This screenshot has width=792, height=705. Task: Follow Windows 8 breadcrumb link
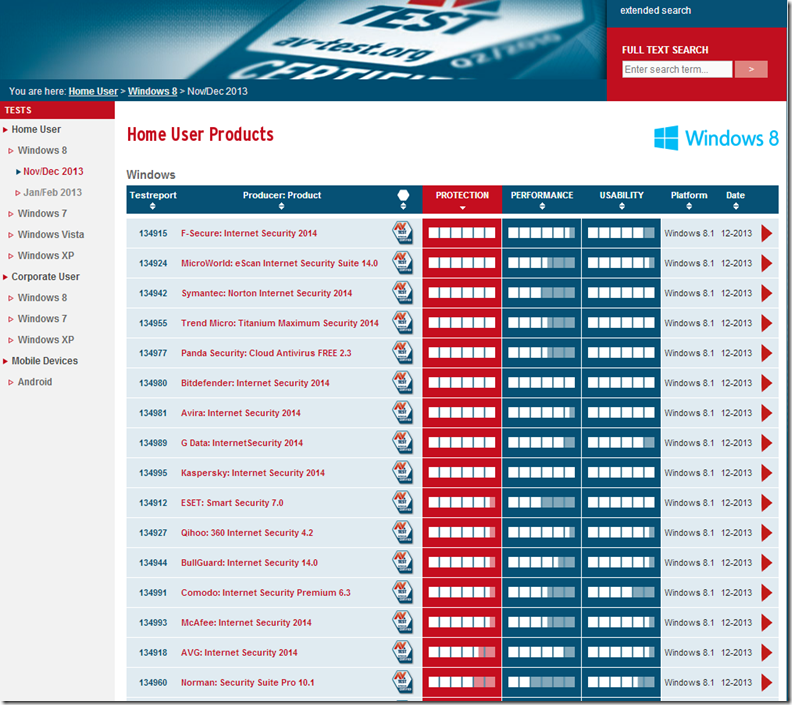[x=153, y=91]
